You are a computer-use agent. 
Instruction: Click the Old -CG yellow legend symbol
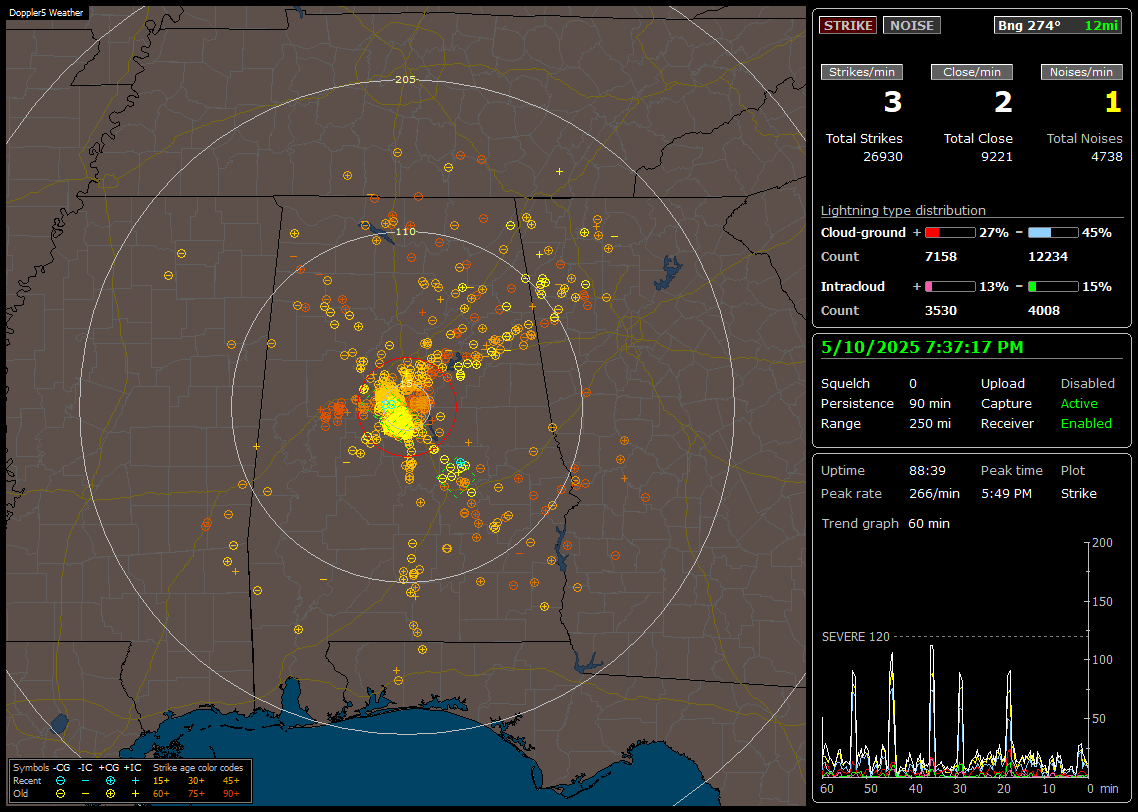(x=60, y=793)
